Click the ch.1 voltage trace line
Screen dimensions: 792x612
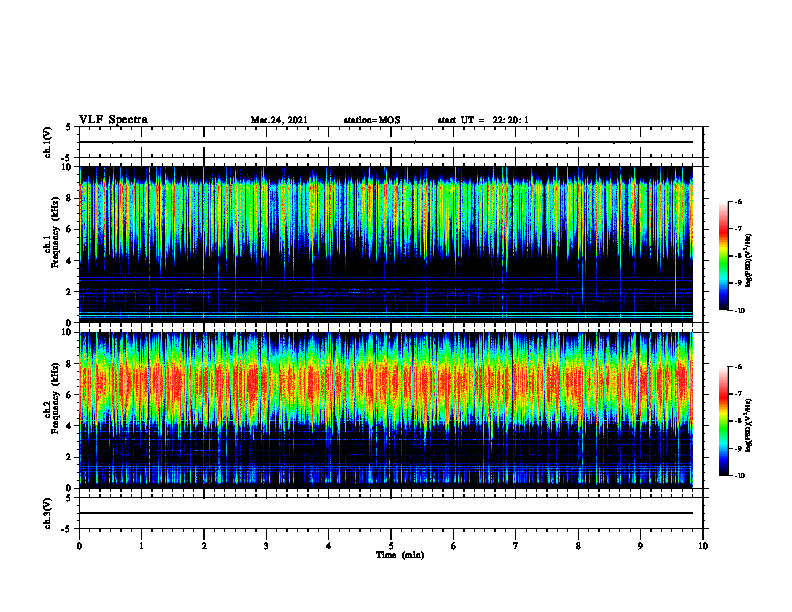386,142
